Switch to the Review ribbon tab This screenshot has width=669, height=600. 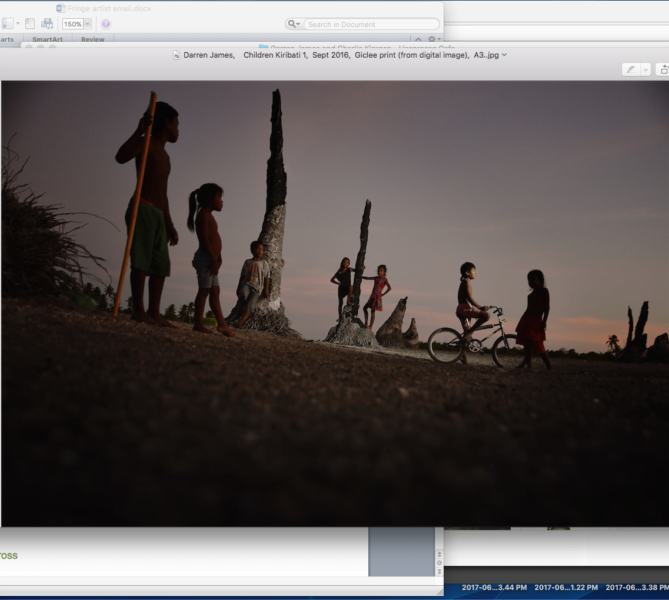(x=93, y=39)
